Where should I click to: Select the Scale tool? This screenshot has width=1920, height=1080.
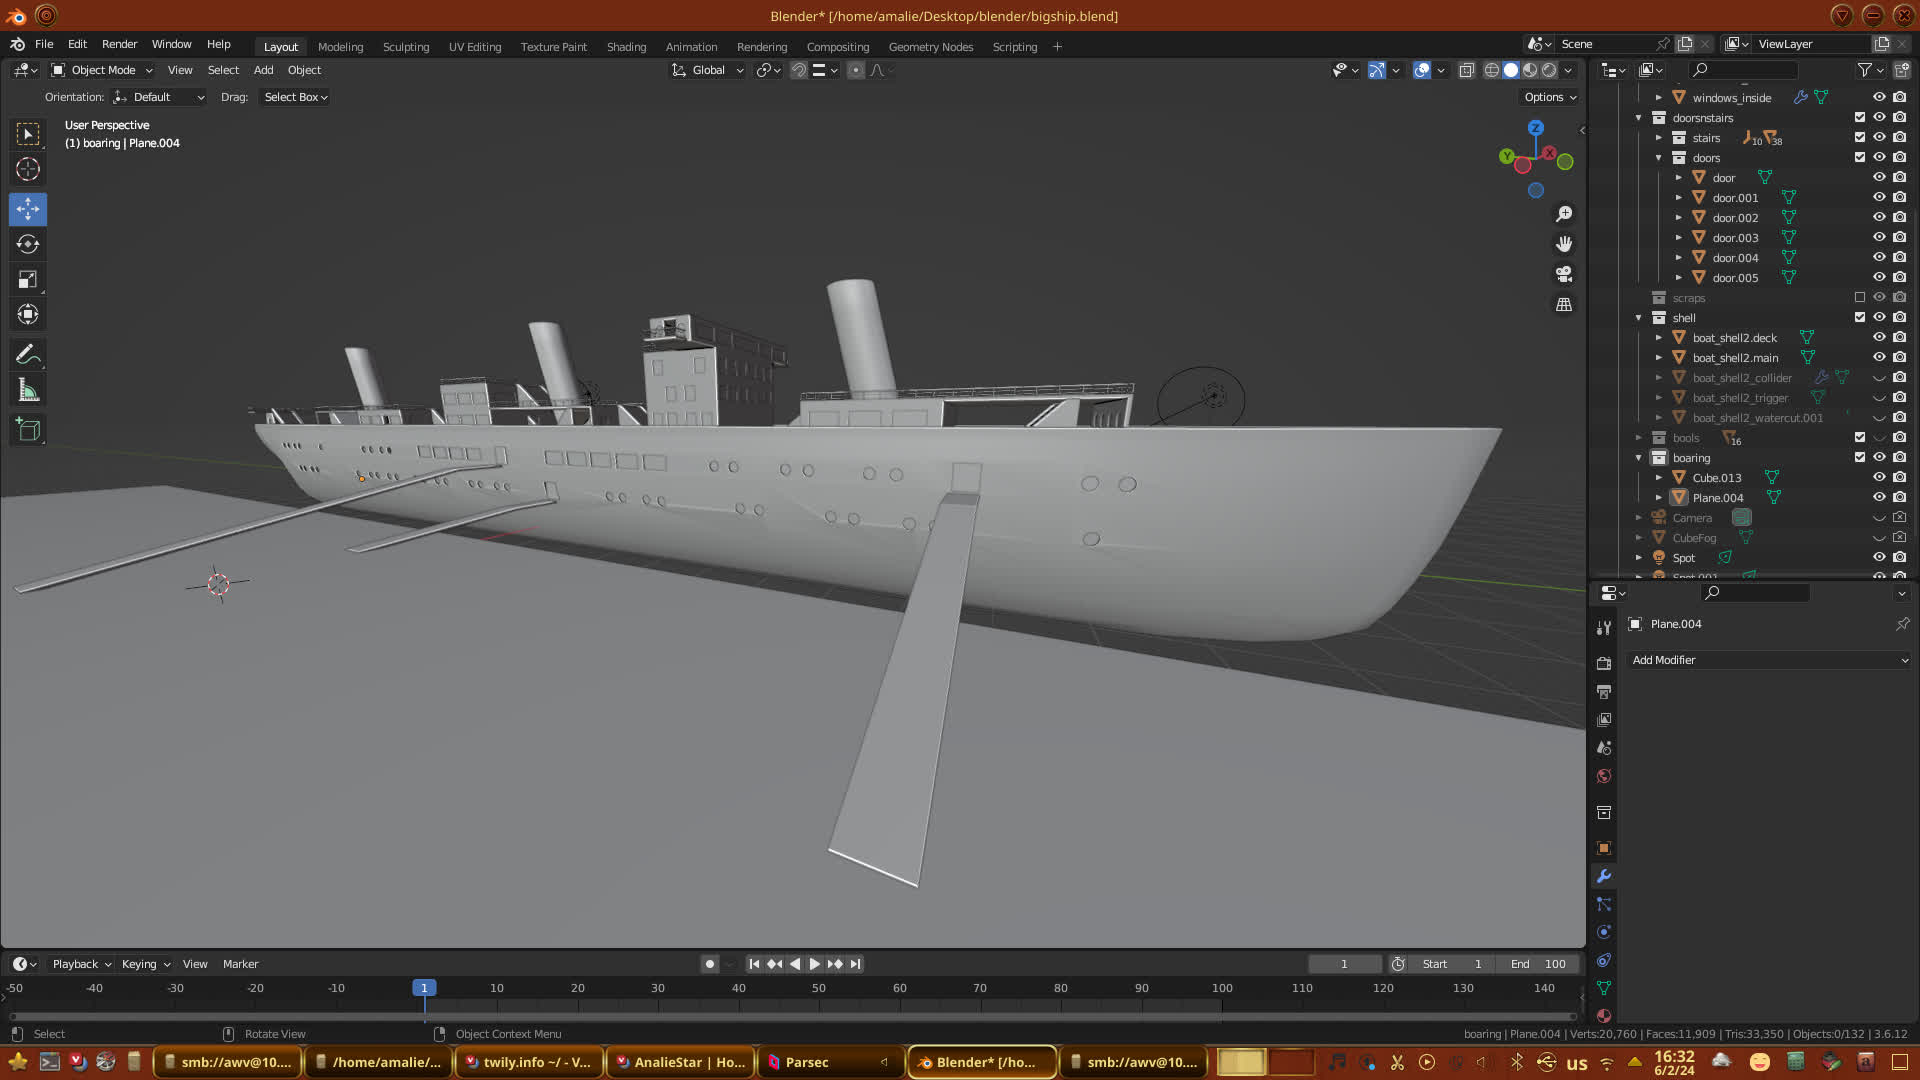point(28,280)
